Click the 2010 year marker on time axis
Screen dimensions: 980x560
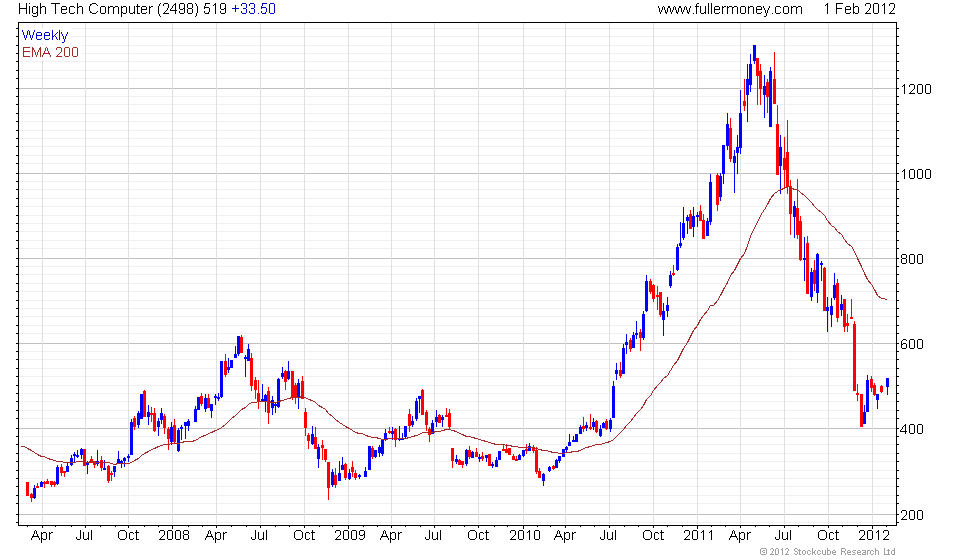coord(524,536)
